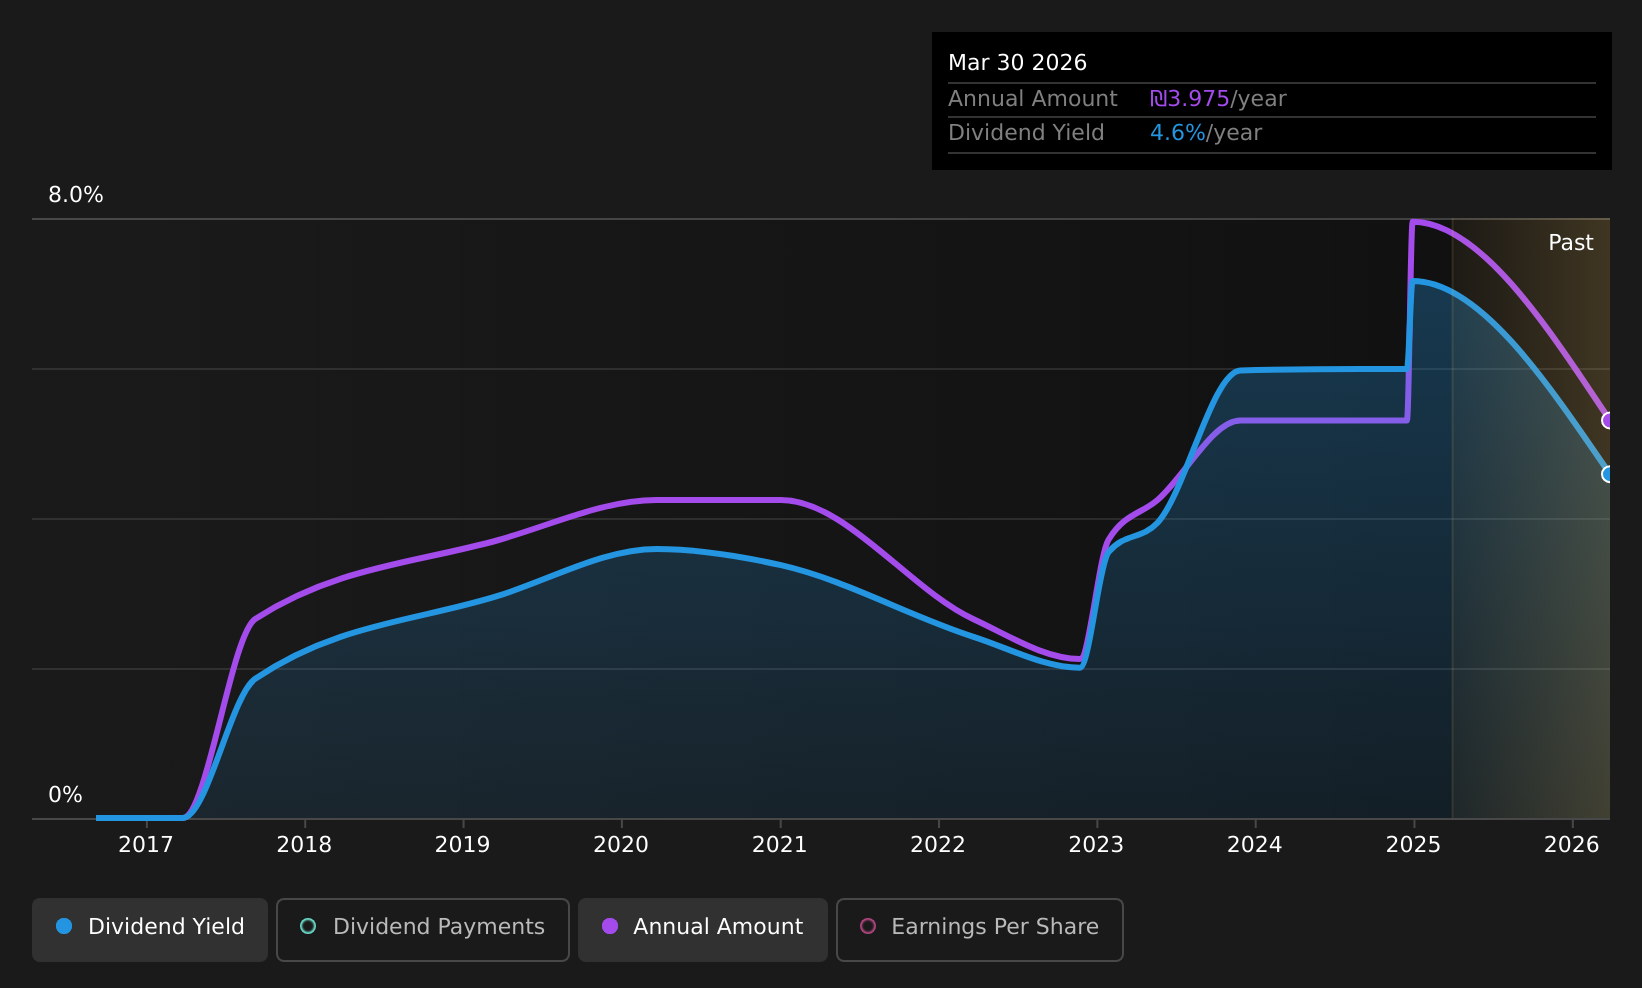Enable the Earnings Per Share series
1642x988 pixels.
[x=980, y=929]
